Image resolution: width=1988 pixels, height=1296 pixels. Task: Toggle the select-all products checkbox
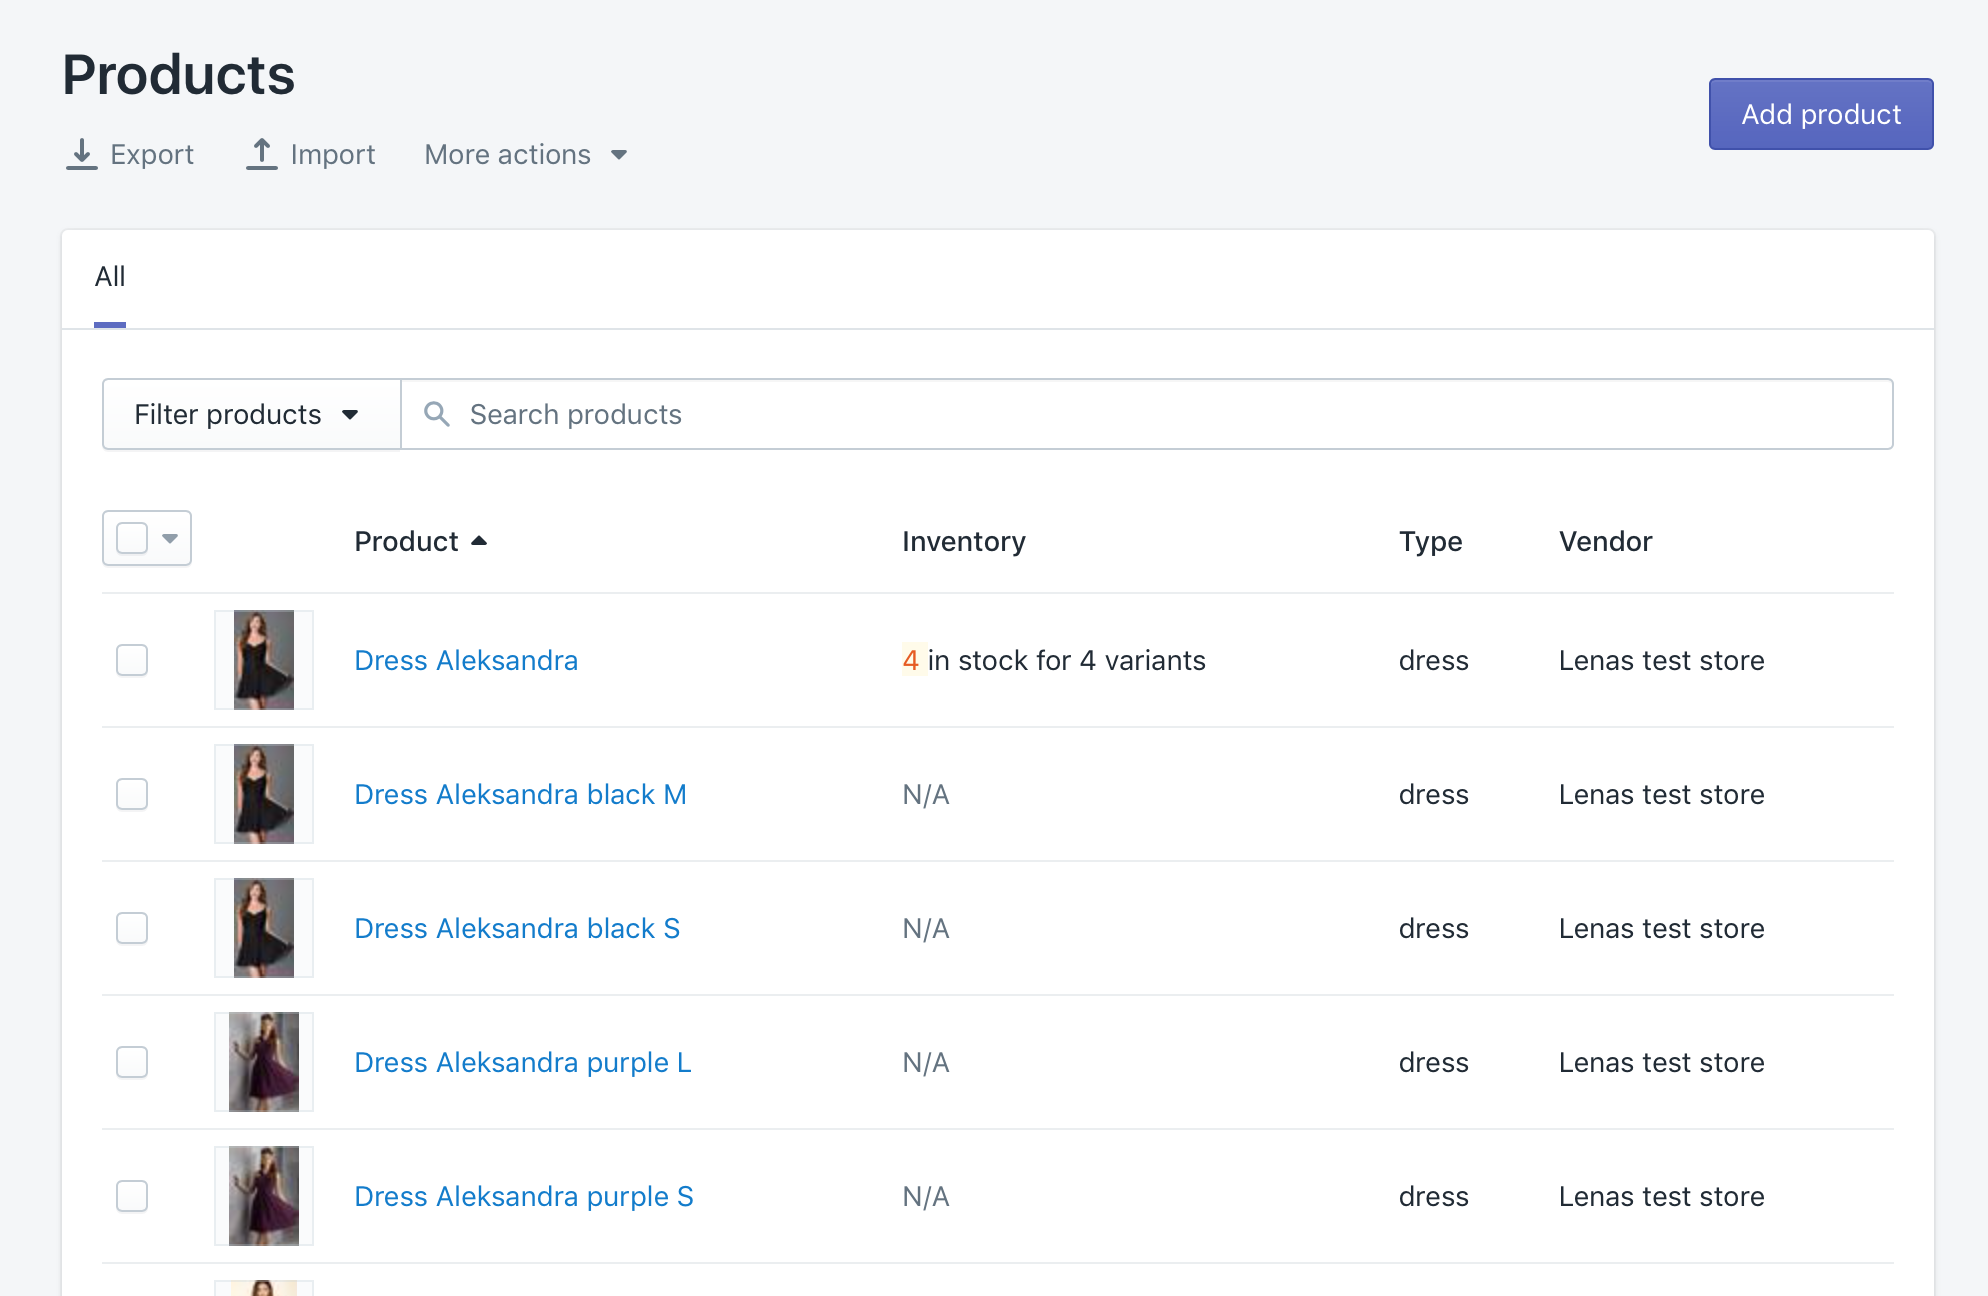point(132,538)
